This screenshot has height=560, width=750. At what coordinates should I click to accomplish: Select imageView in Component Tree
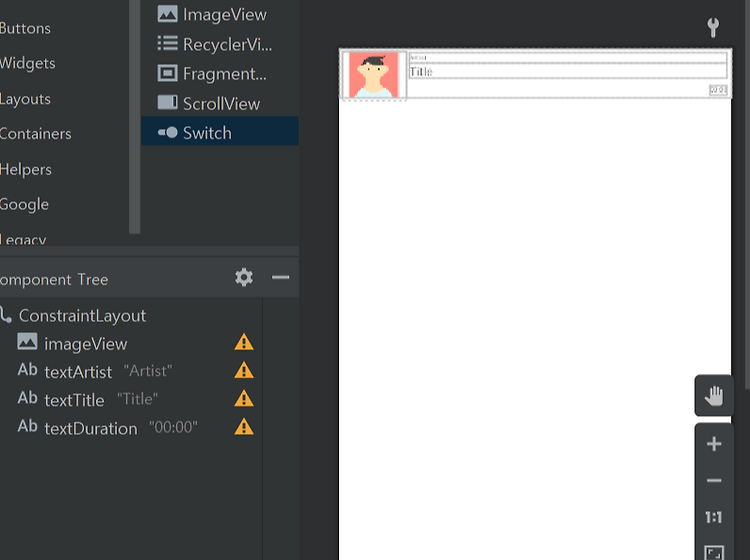[86, 344]
